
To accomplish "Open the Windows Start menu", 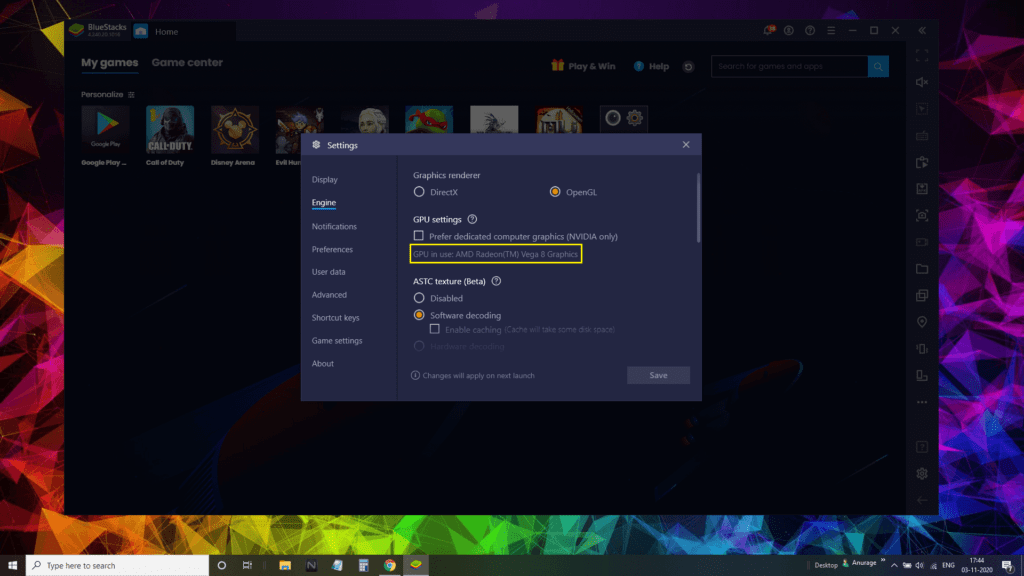I will (12, 566).
